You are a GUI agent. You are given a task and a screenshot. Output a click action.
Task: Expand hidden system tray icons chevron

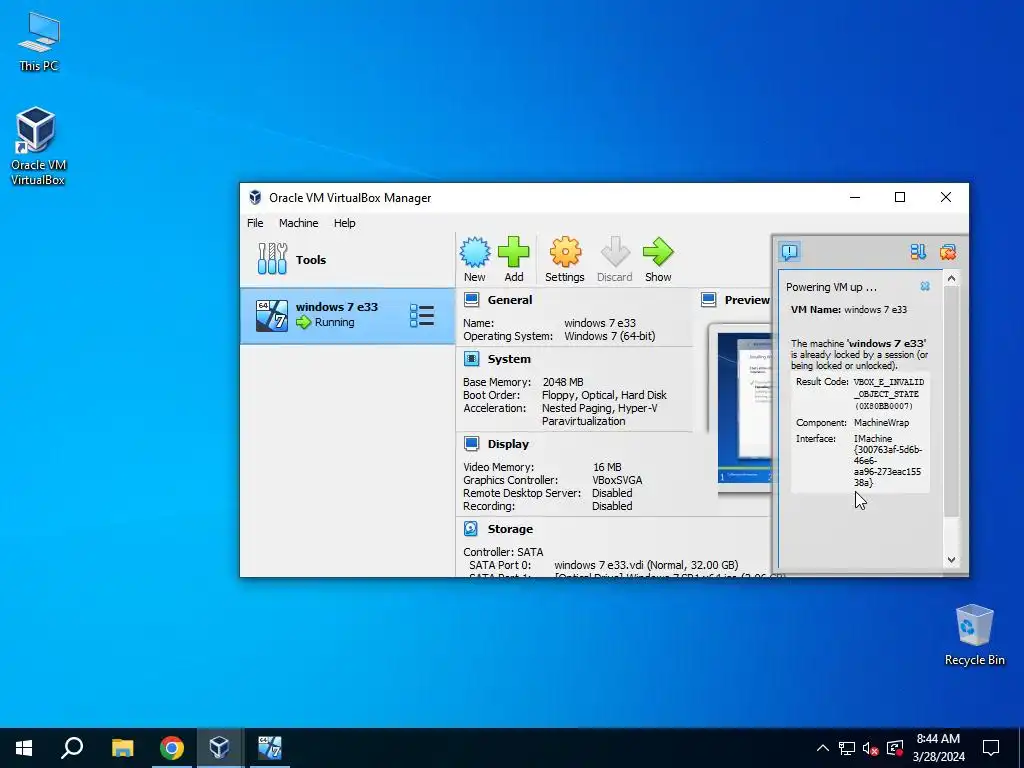[823, 748]
